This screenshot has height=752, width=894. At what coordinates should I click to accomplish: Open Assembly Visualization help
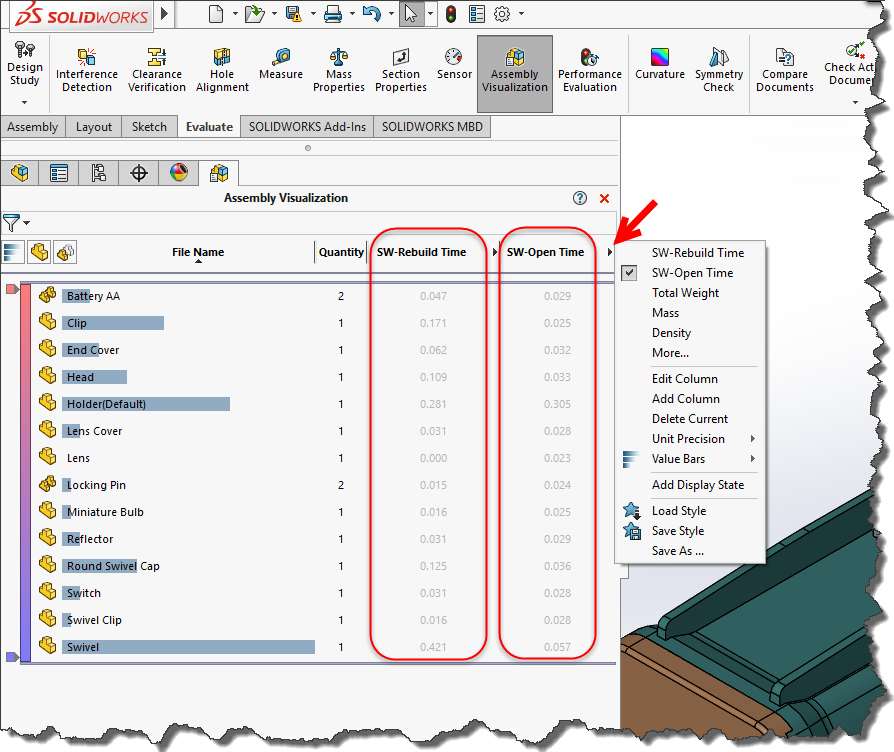(580, 198)
